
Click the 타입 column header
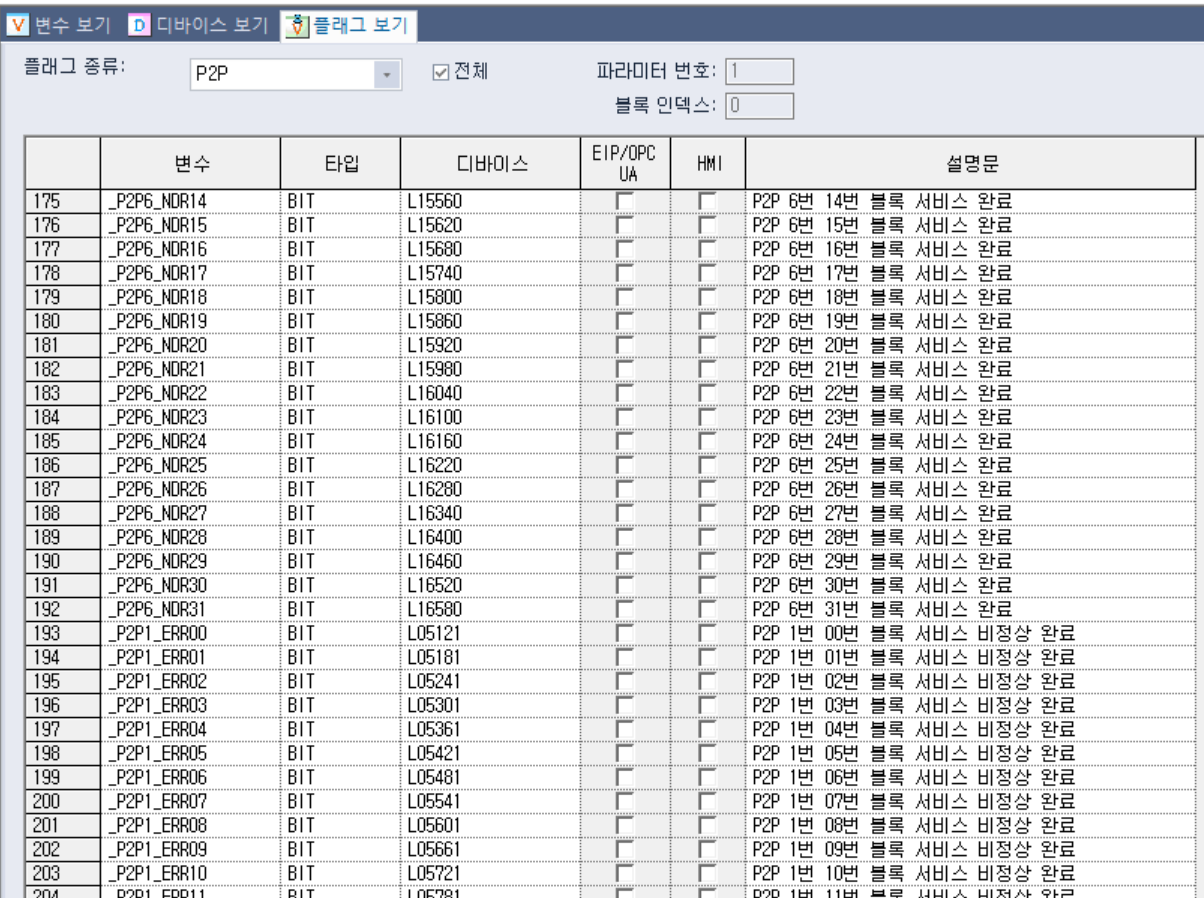point(341,163)
